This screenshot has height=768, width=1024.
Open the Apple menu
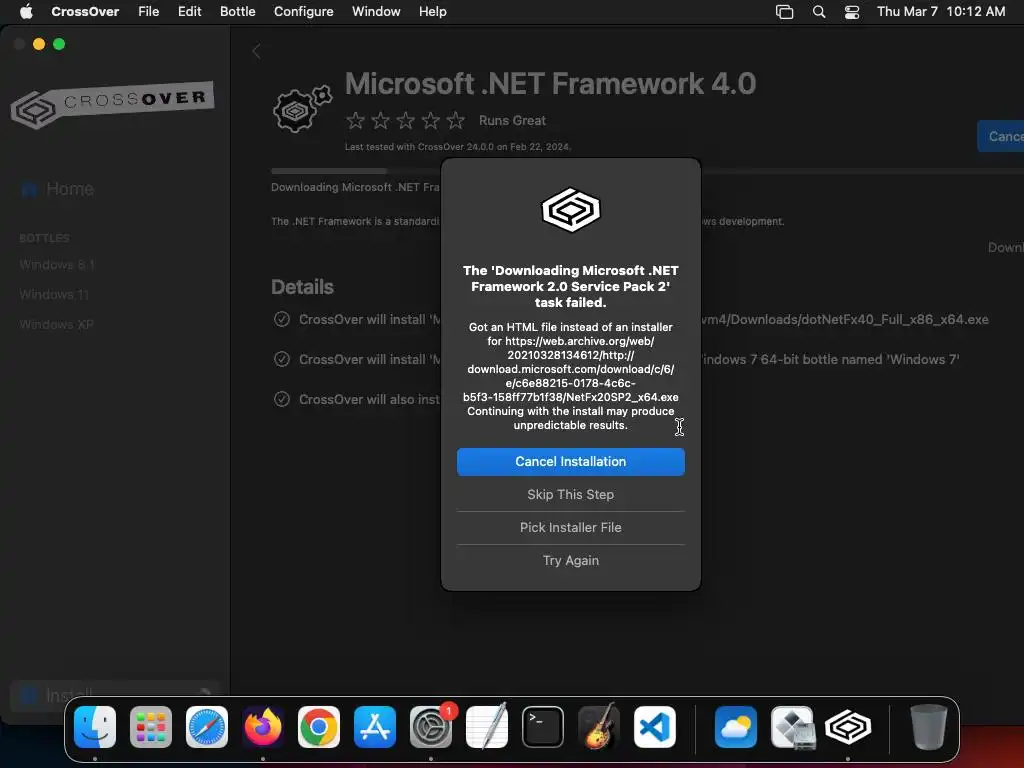click(x=26, y=11)
